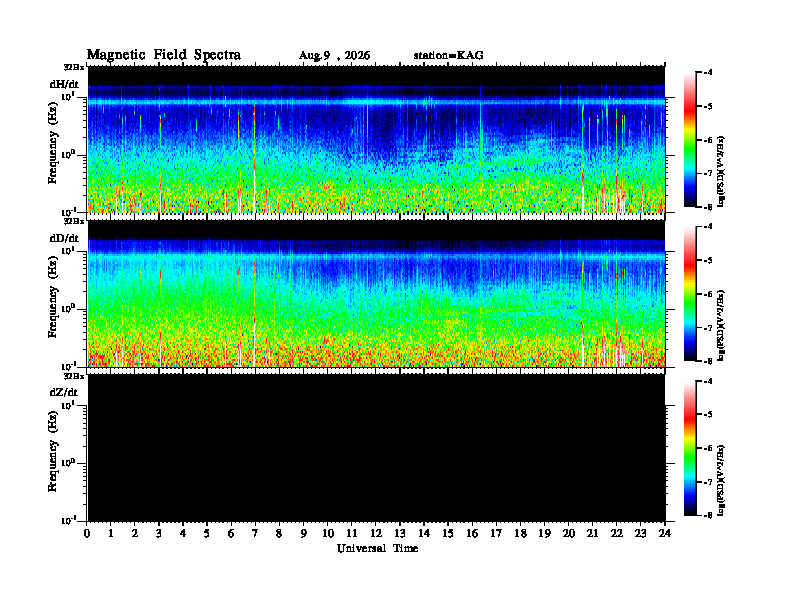
Task: Click hour "5" on the Universal Time axis
Action: tap(207, 533)
